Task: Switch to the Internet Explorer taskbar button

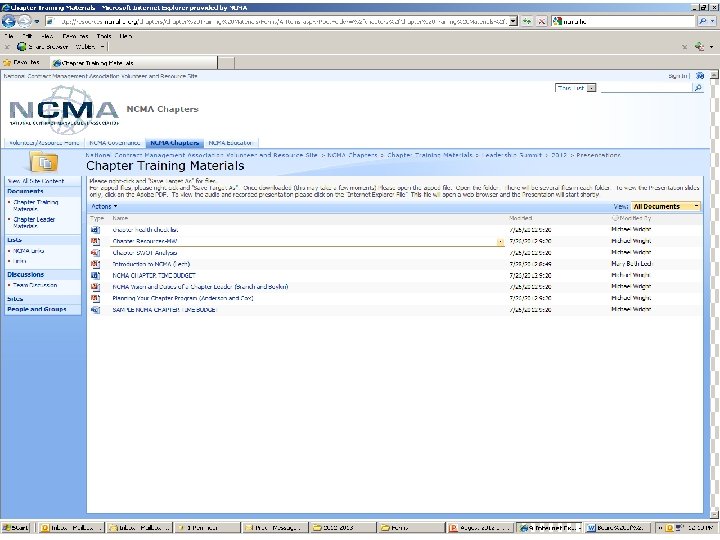Action: (x=549, y=528)
